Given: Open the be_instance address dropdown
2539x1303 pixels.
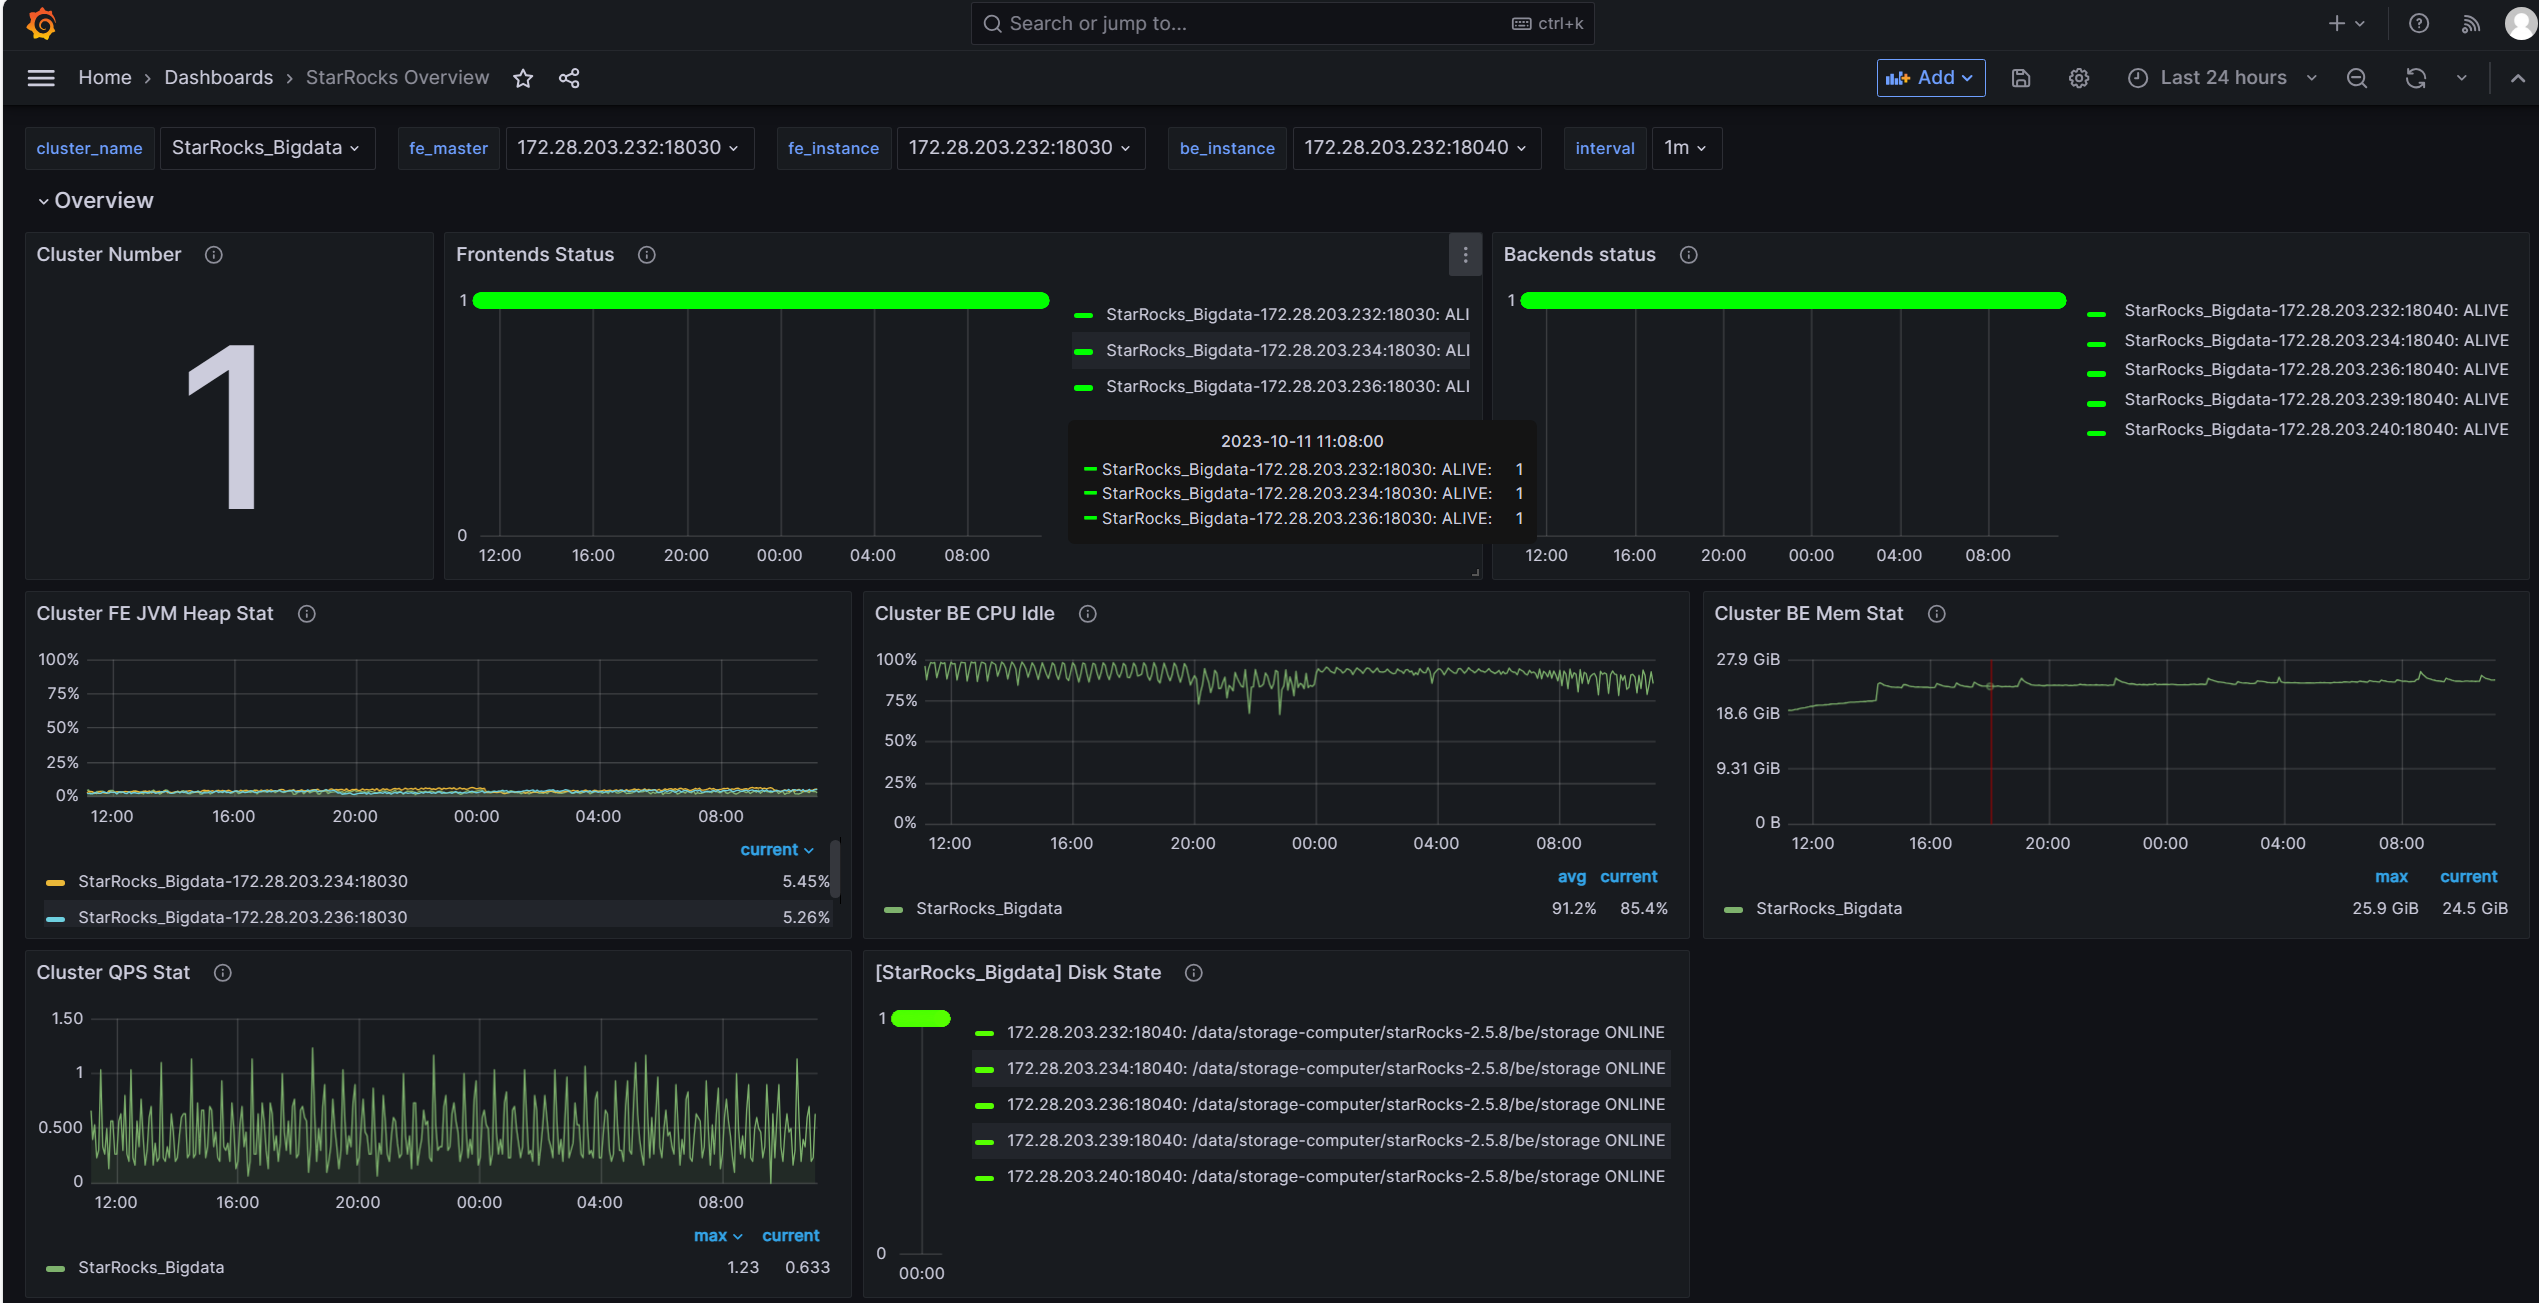Looking at the screenshot, I should 1416,148.
